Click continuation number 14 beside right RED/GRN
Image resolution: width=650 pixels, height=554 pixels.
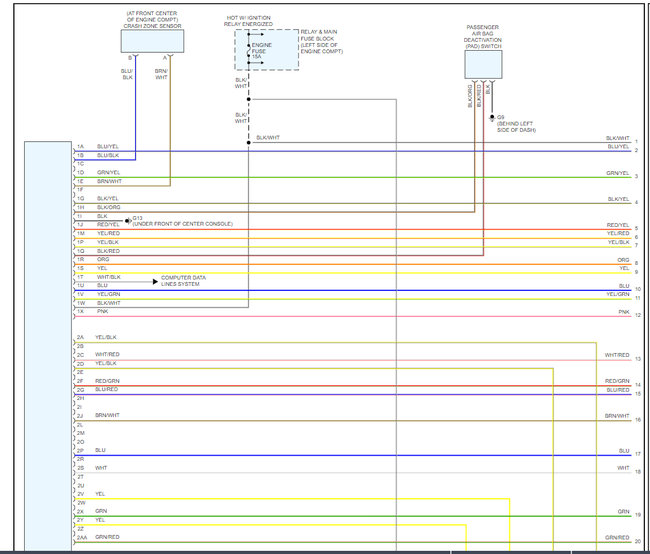pyautogui.click(x=638, y=385)
